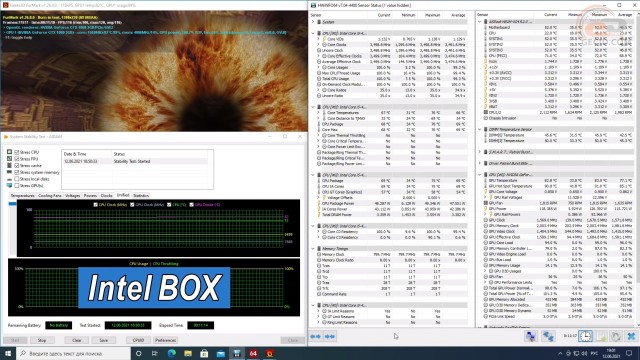The width and height of the screenshot is (640, 360).
Task: Reset HWiNFO elapsed clock icon
Action: point(585,336)
